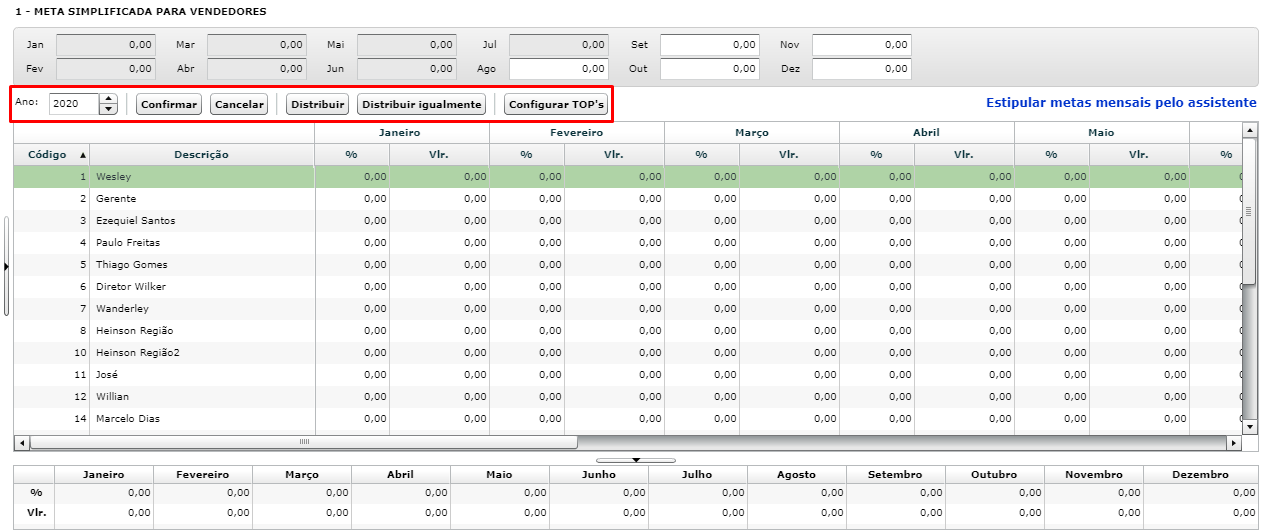
Task: Click the Confirmar button
Action: click(x=169, y=104)
